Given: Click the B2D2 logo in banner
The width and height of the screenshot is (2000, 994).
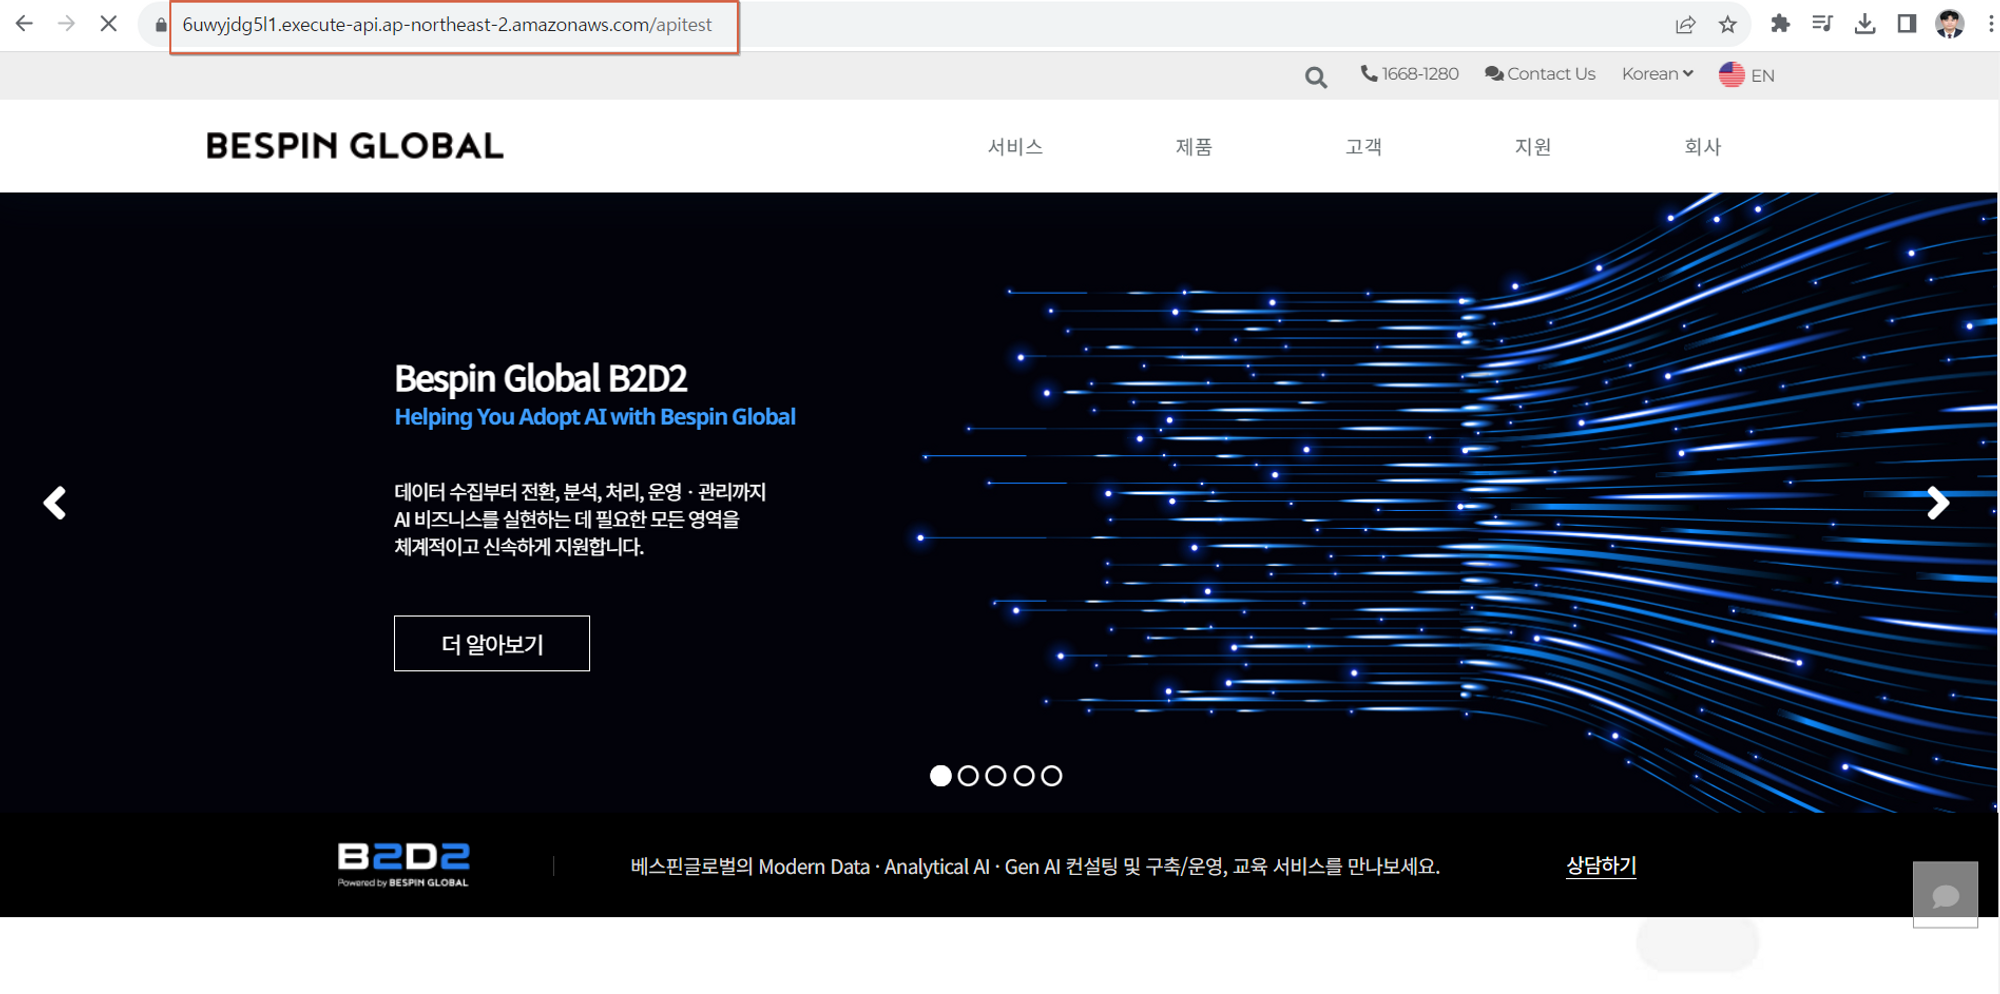Looking at the screenshot, I should point(403,865).
